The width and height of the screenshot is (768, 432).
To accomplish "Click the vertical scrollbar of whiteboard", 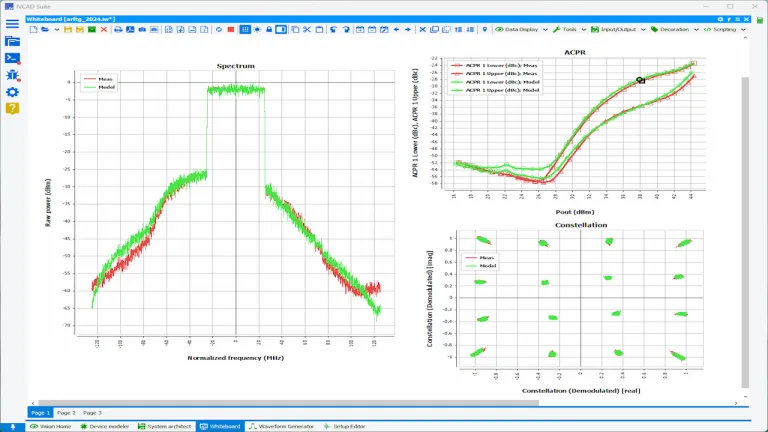I will [745, 231].
